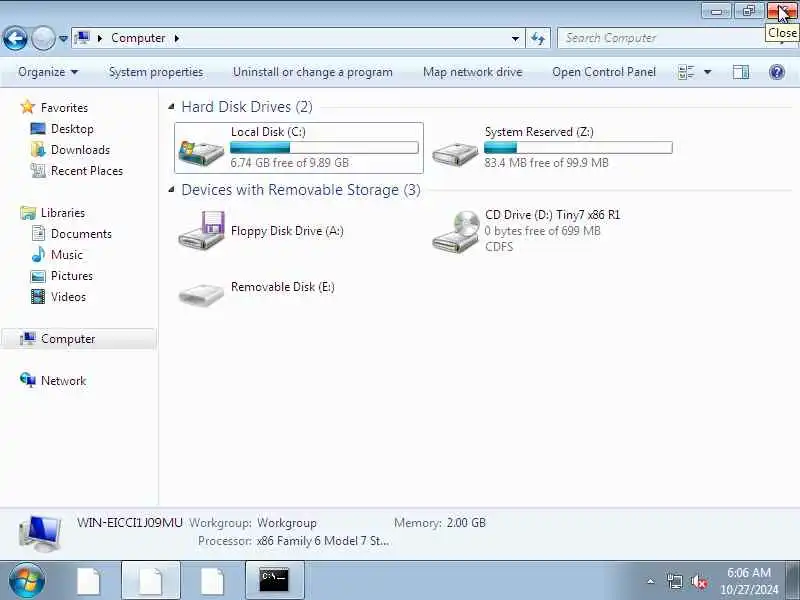
Task: Click the muted volume tray icon
Action: 698,581
